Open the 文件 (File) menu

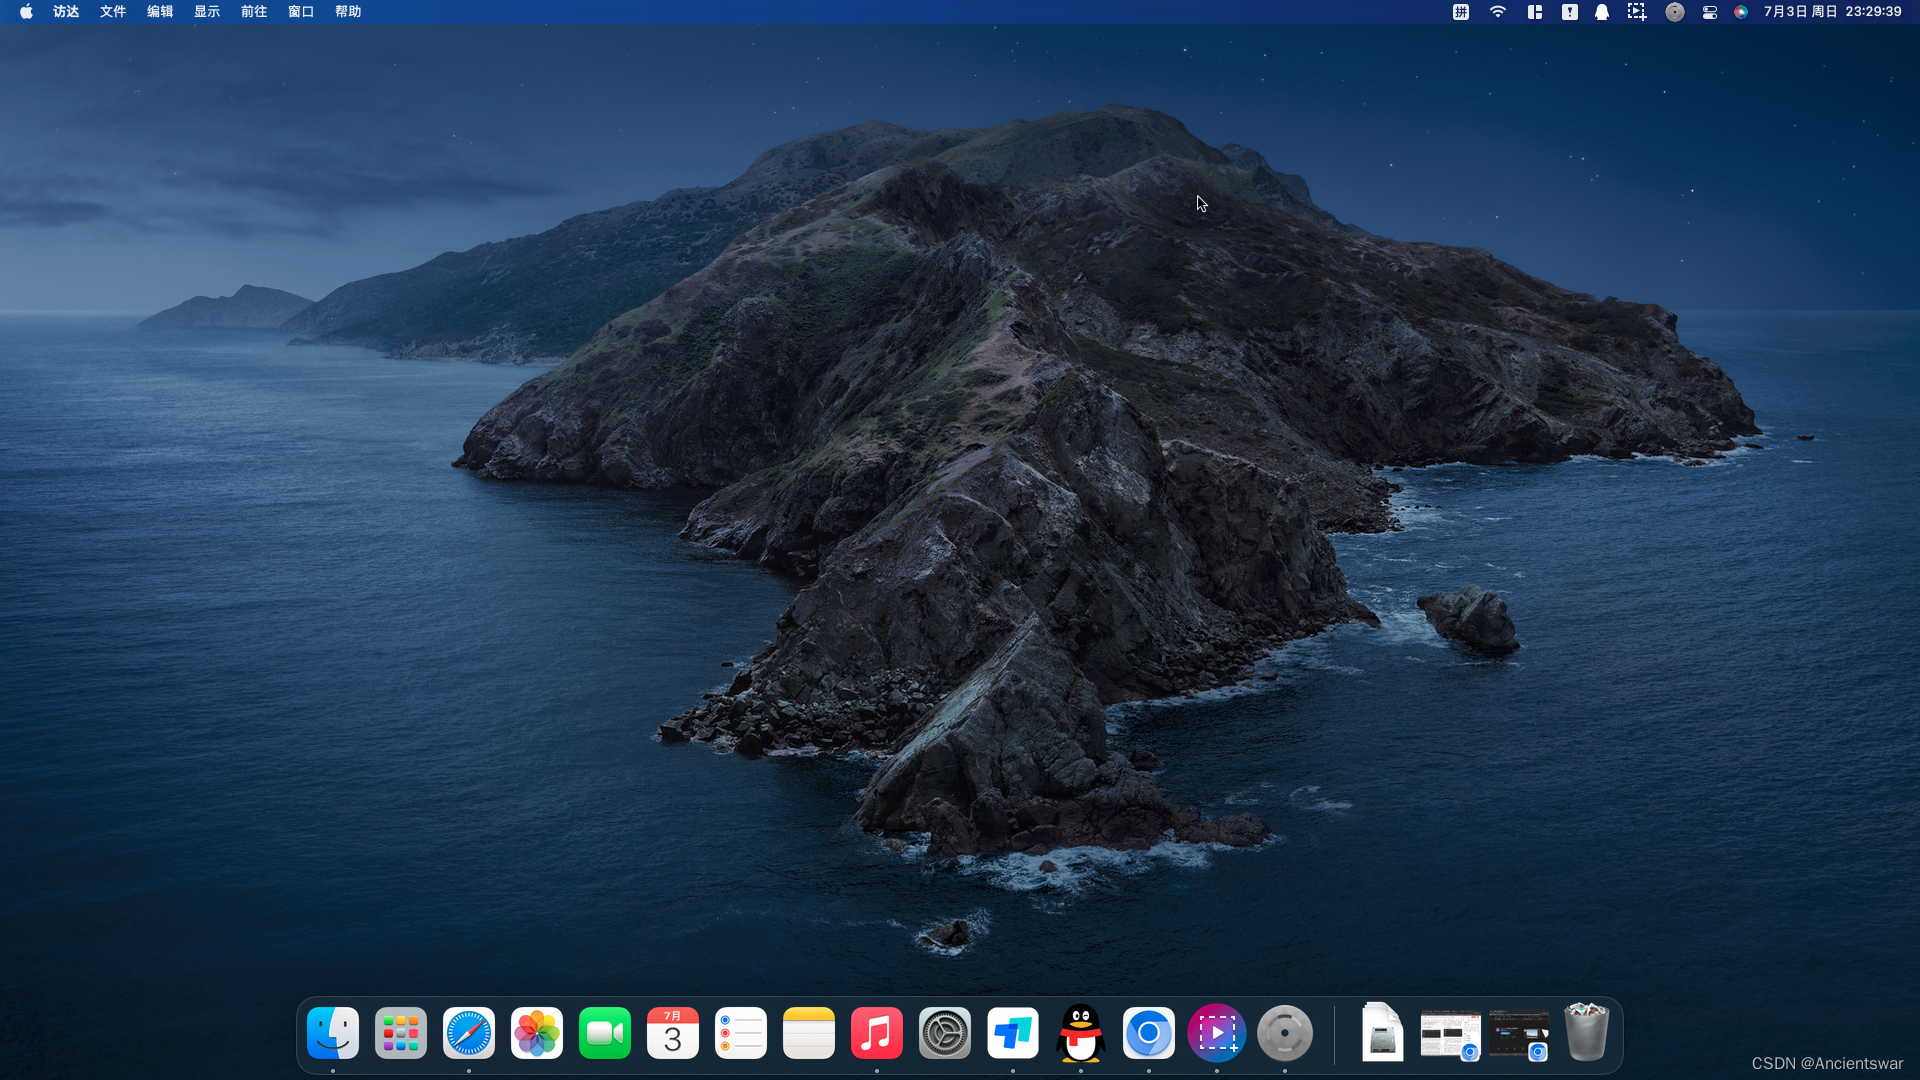(113, 12)
